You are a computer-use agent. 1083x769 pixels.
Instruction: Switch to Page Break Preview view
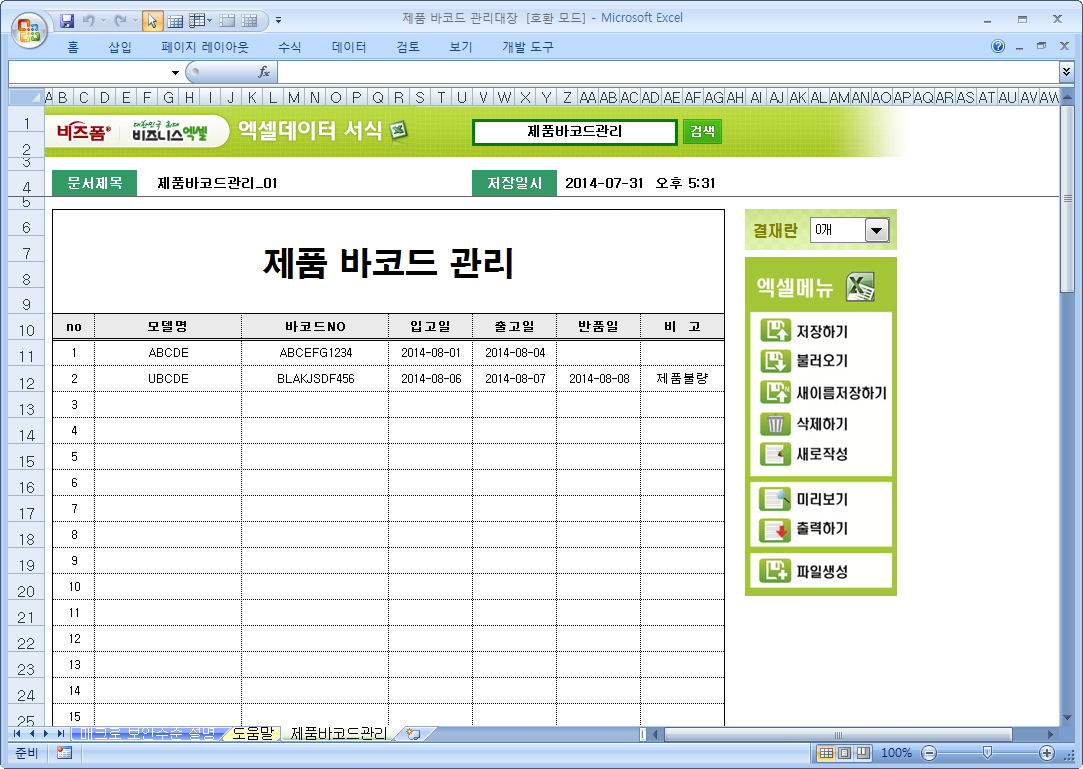click(x=862, y=753)
